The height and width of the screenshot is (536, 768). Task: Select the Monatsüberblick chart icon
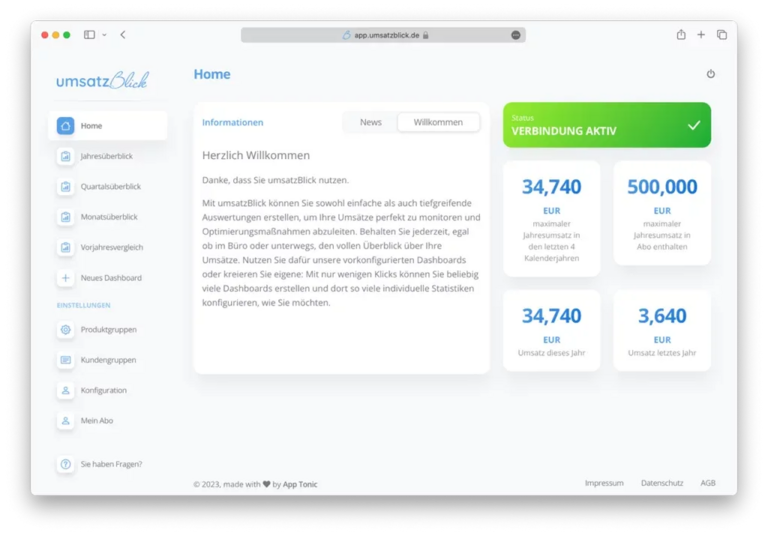66,217
